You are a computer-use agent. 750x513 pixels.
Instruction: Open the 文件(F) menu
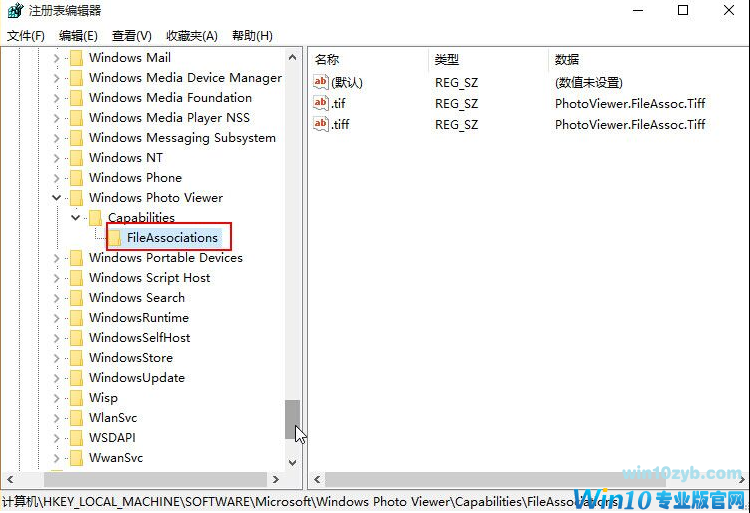pos(26,36)
